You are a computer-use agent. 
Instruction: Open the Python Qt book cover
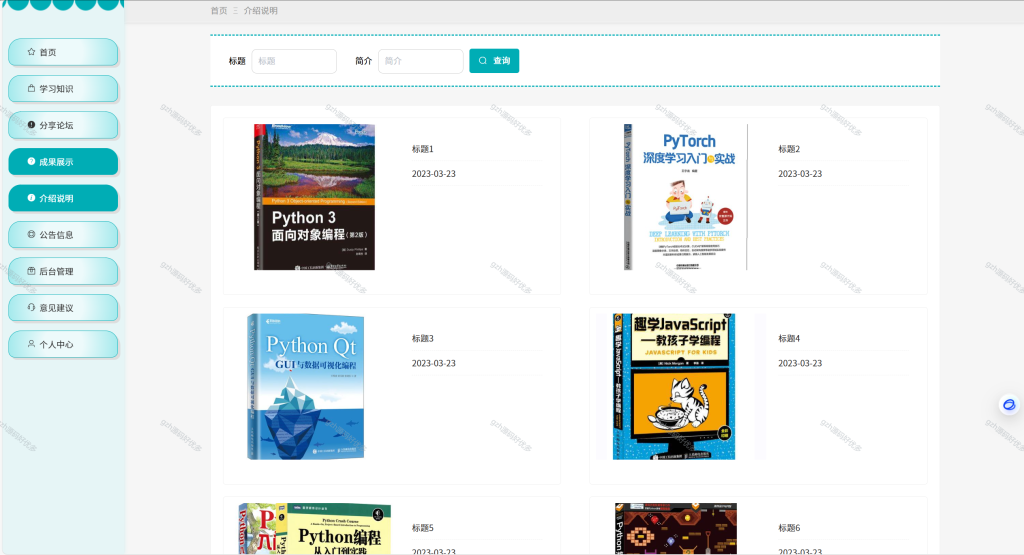pos(306,387)
